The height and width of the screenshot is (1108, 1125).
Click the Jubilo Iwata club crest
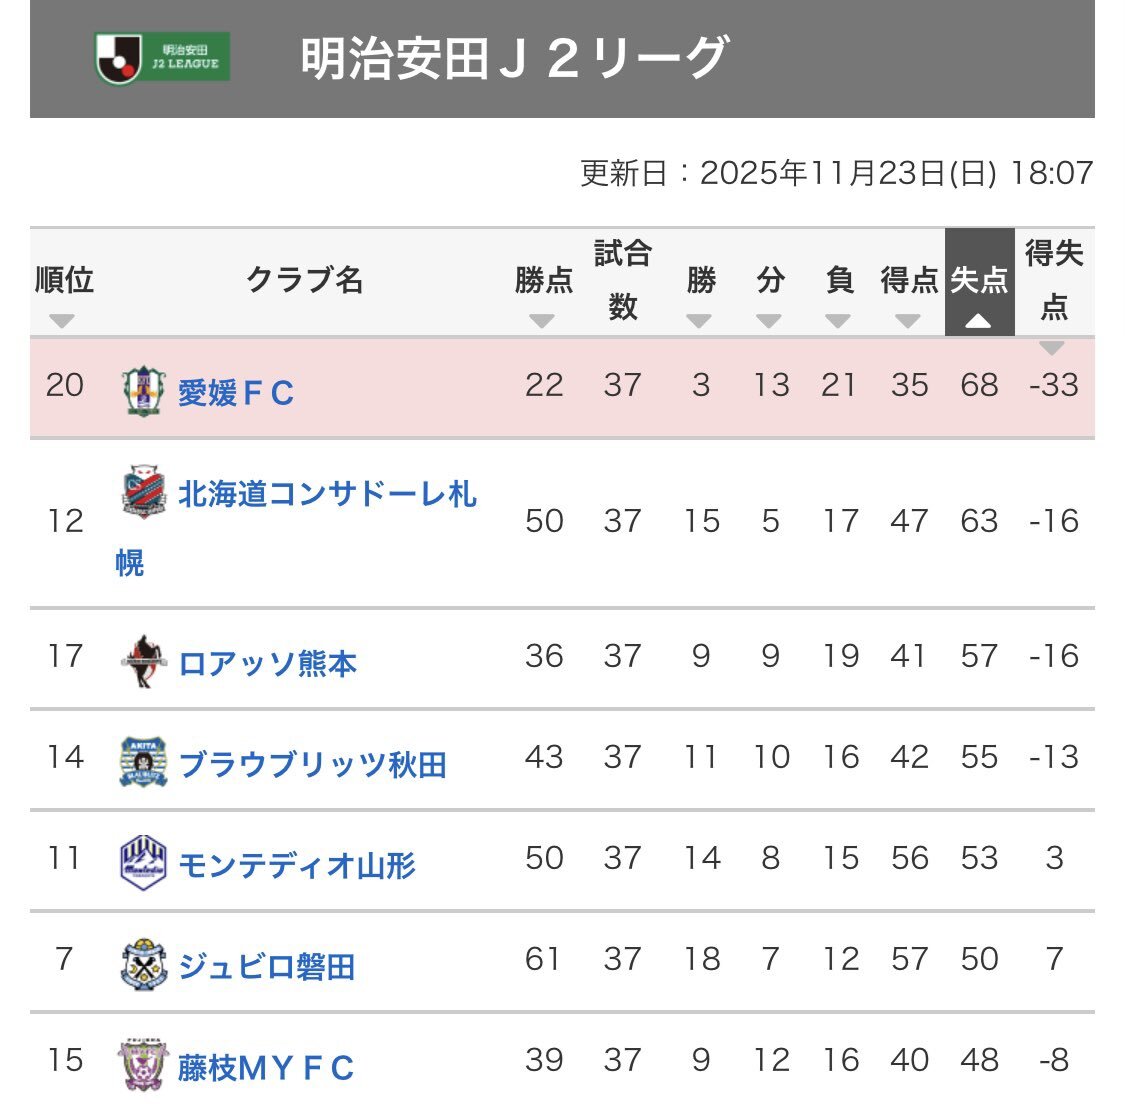click(142, 965)
